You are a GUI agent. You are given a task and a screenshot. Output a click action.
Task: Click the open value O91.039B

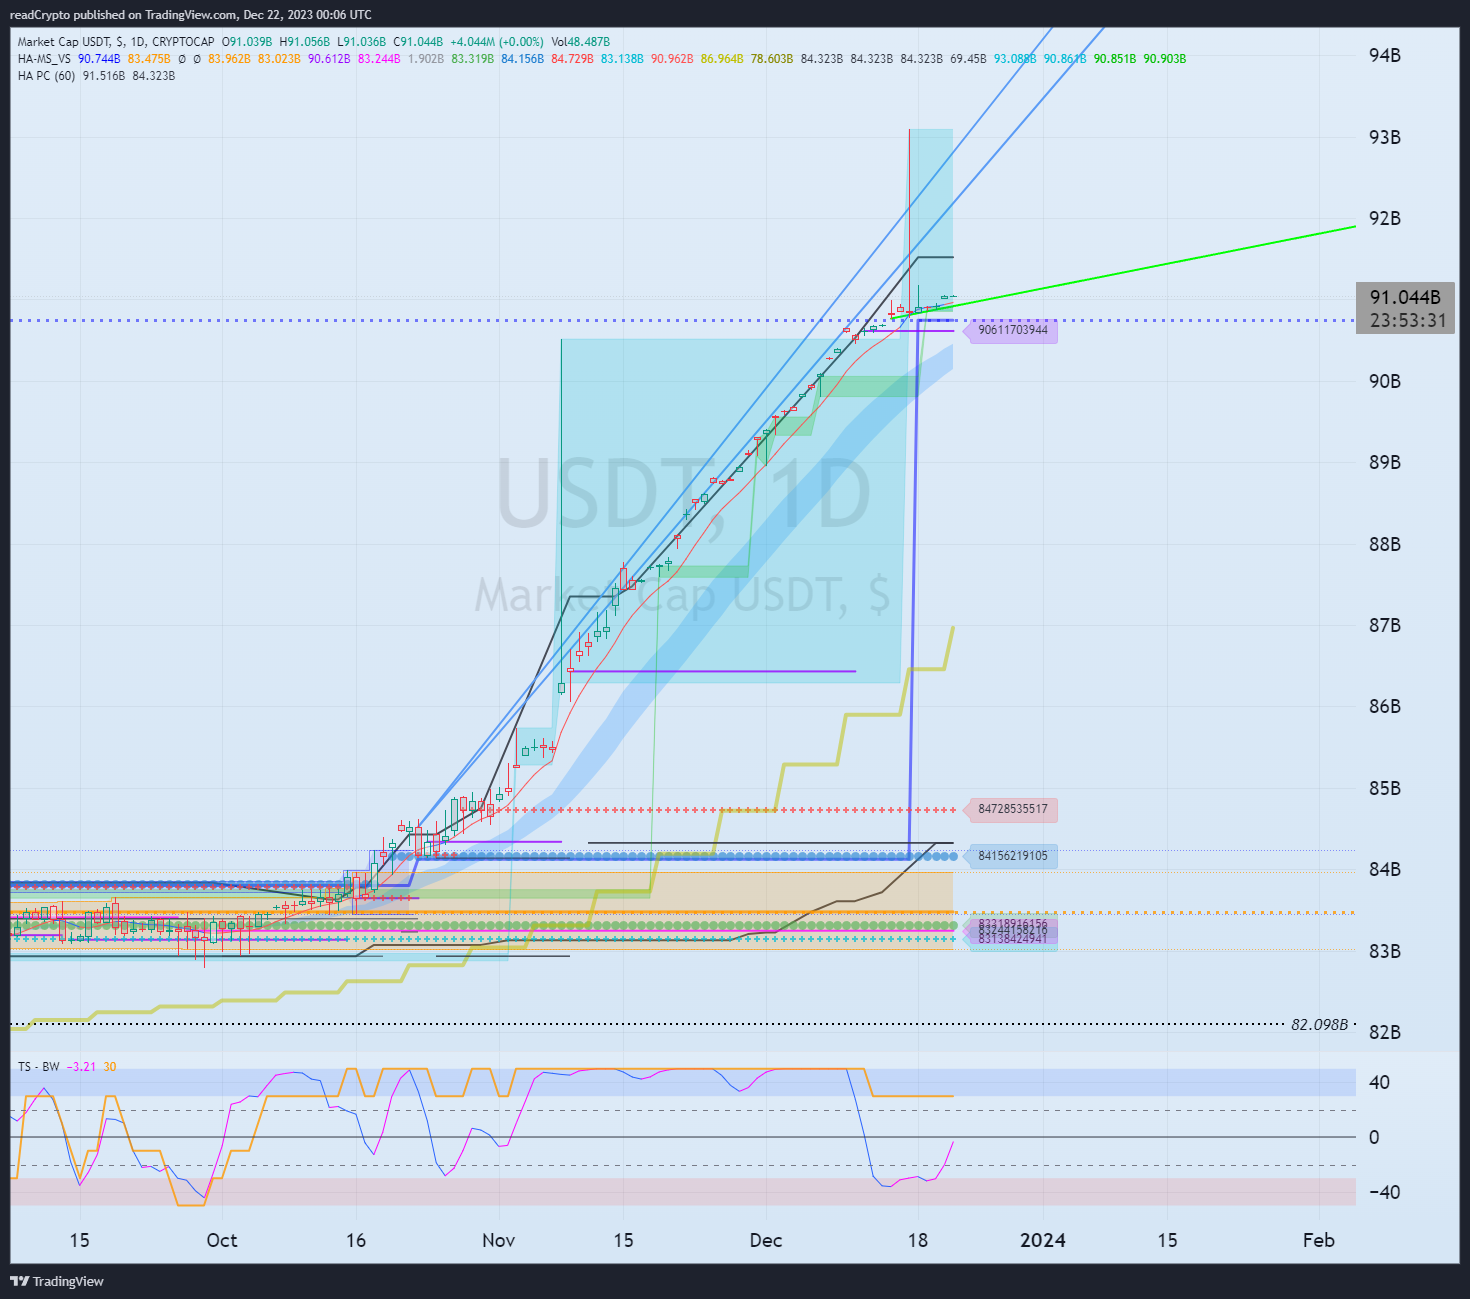click(247, 42)
